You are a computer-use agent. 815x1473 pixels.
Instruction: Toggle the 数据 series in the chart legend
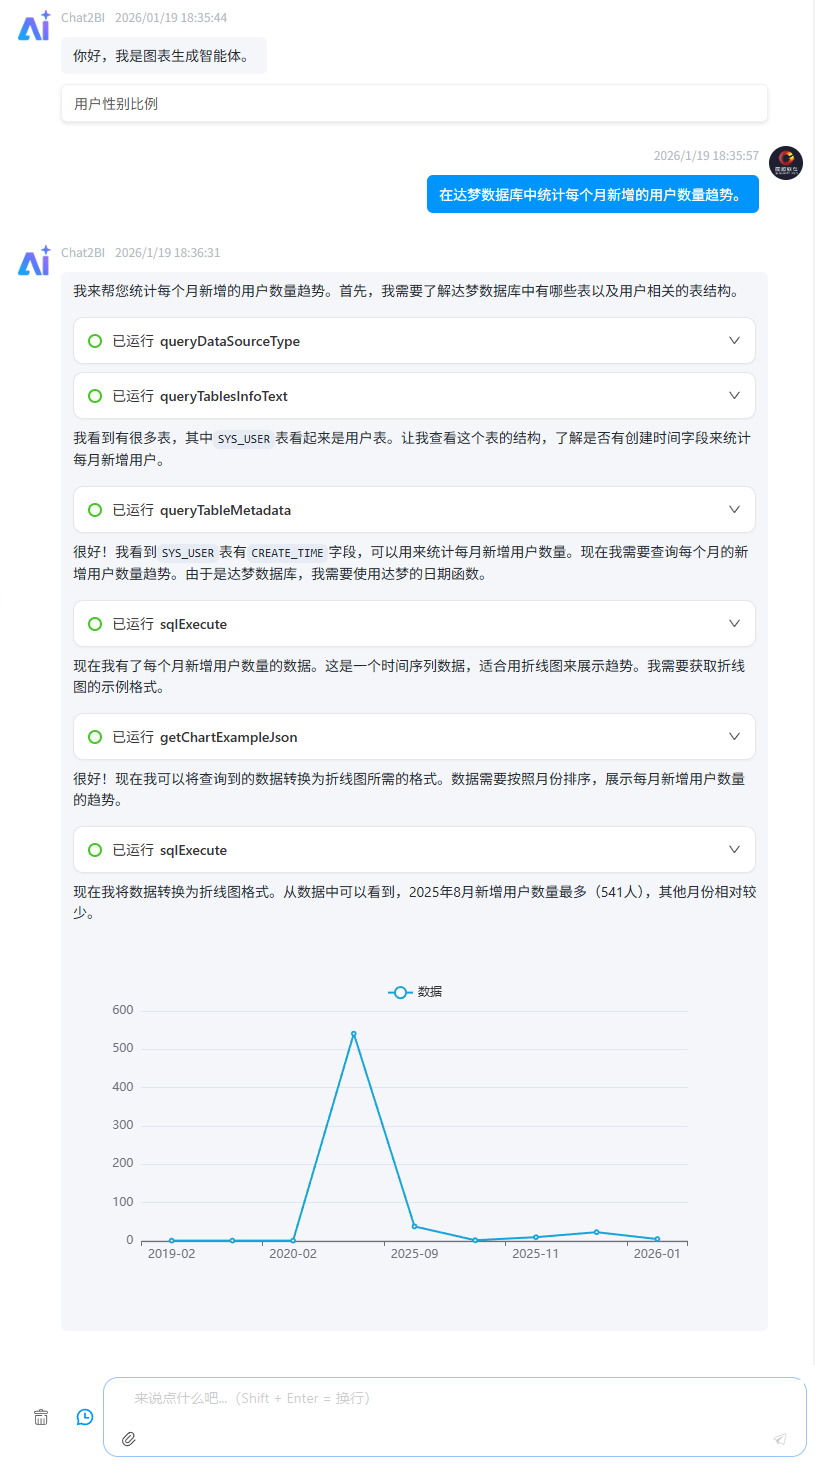pyautogui.click(x=415, y=992)
